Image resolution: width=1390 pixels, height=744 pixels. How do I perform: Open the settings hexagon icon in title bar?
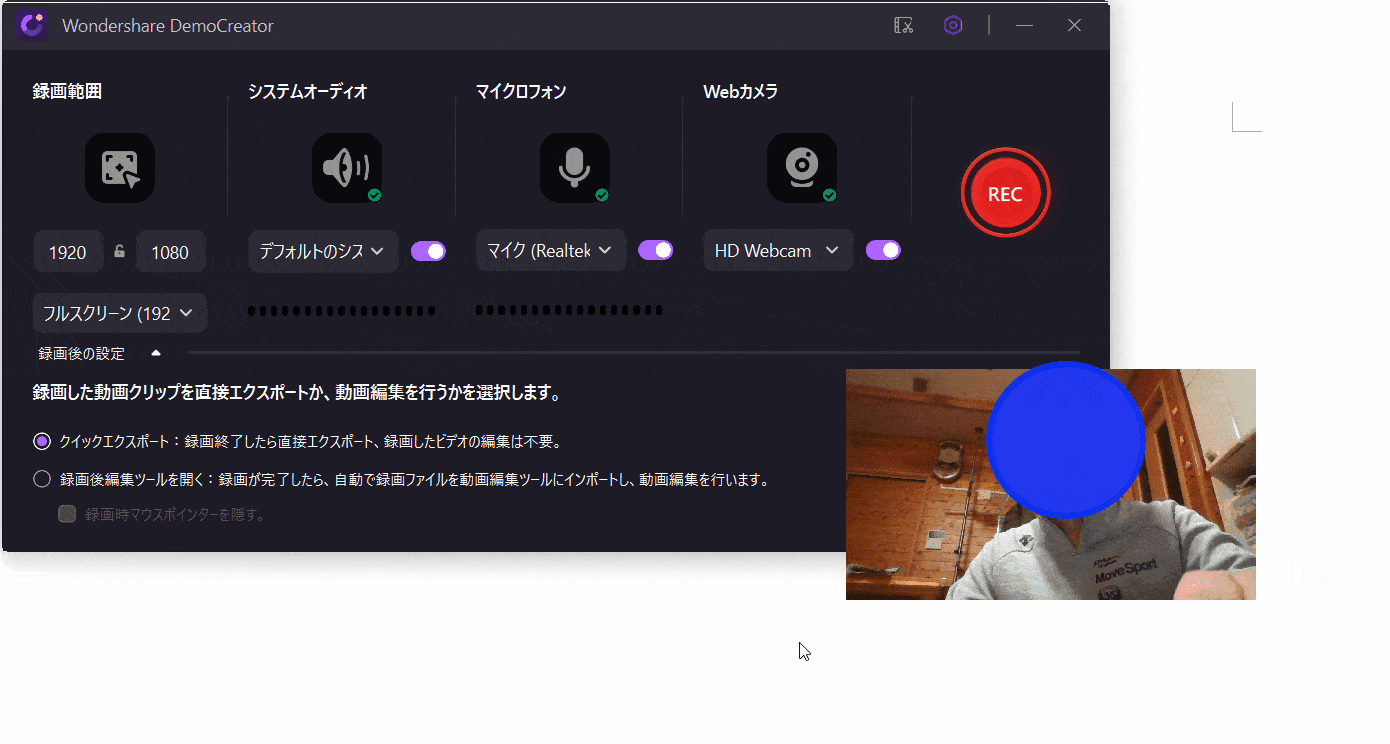[x=952, y=26]
